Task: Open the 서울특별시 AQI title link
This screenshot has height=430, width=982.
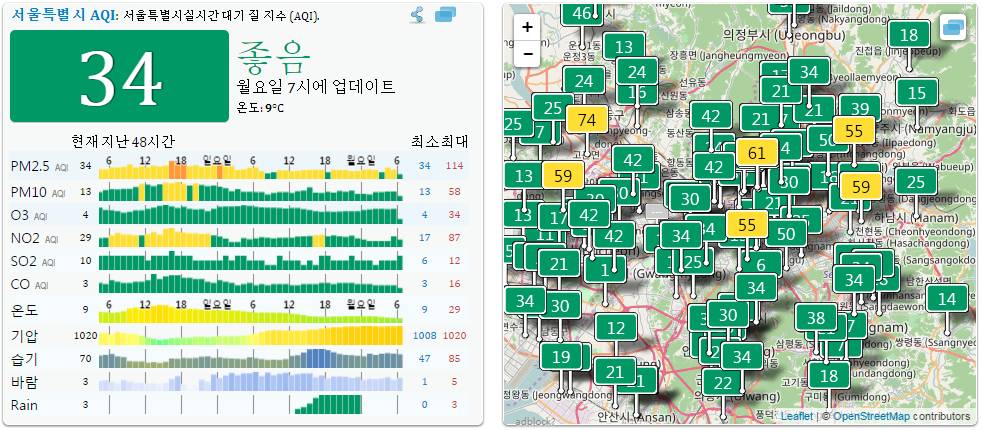Action: (64, 16)
